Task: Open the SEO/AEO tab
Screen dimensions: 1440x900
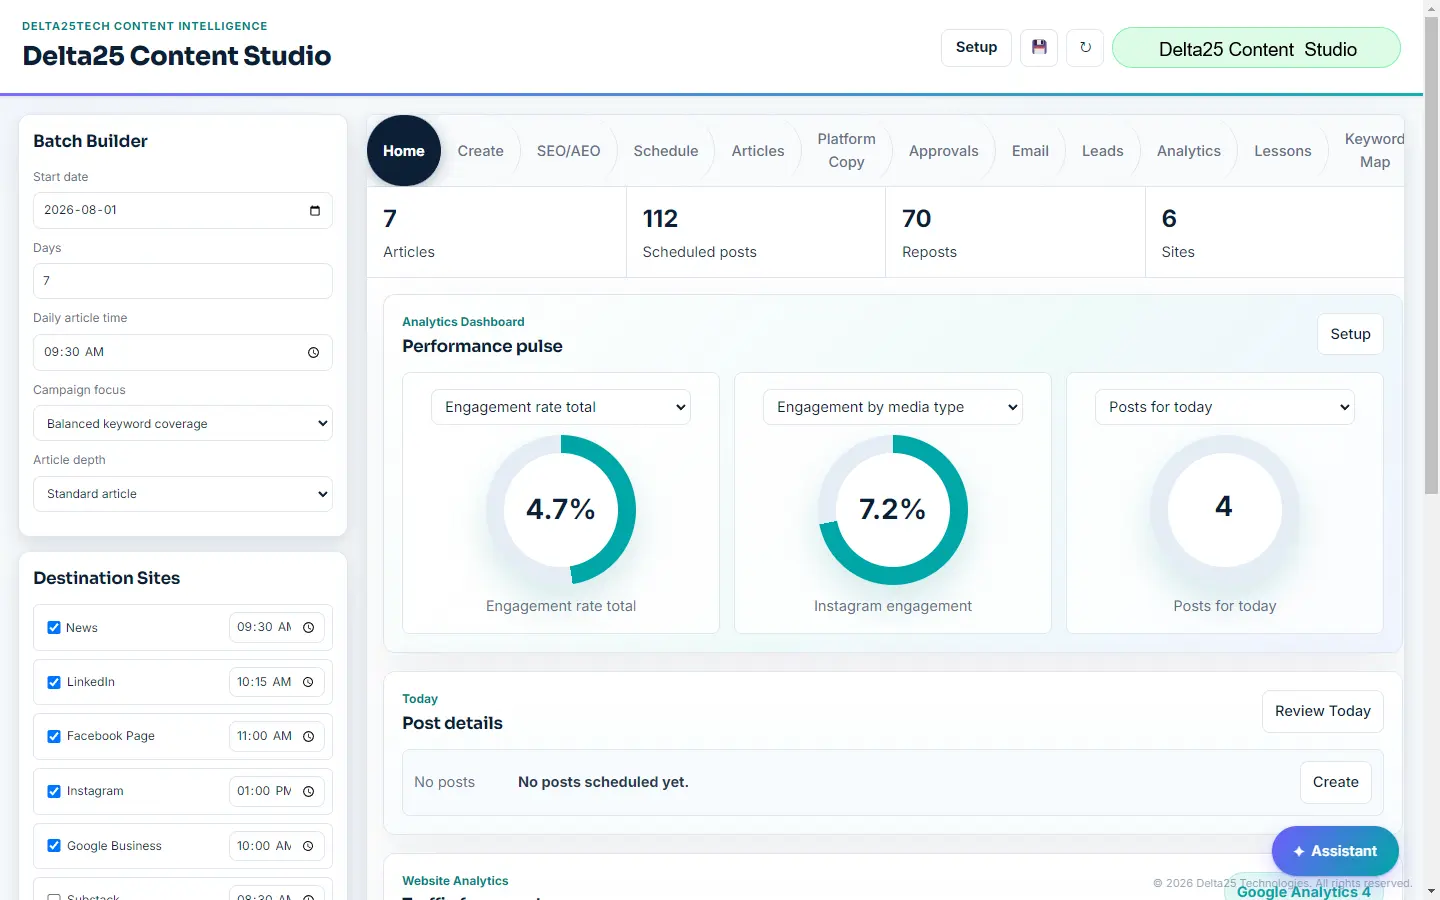Action: point(569,151)
